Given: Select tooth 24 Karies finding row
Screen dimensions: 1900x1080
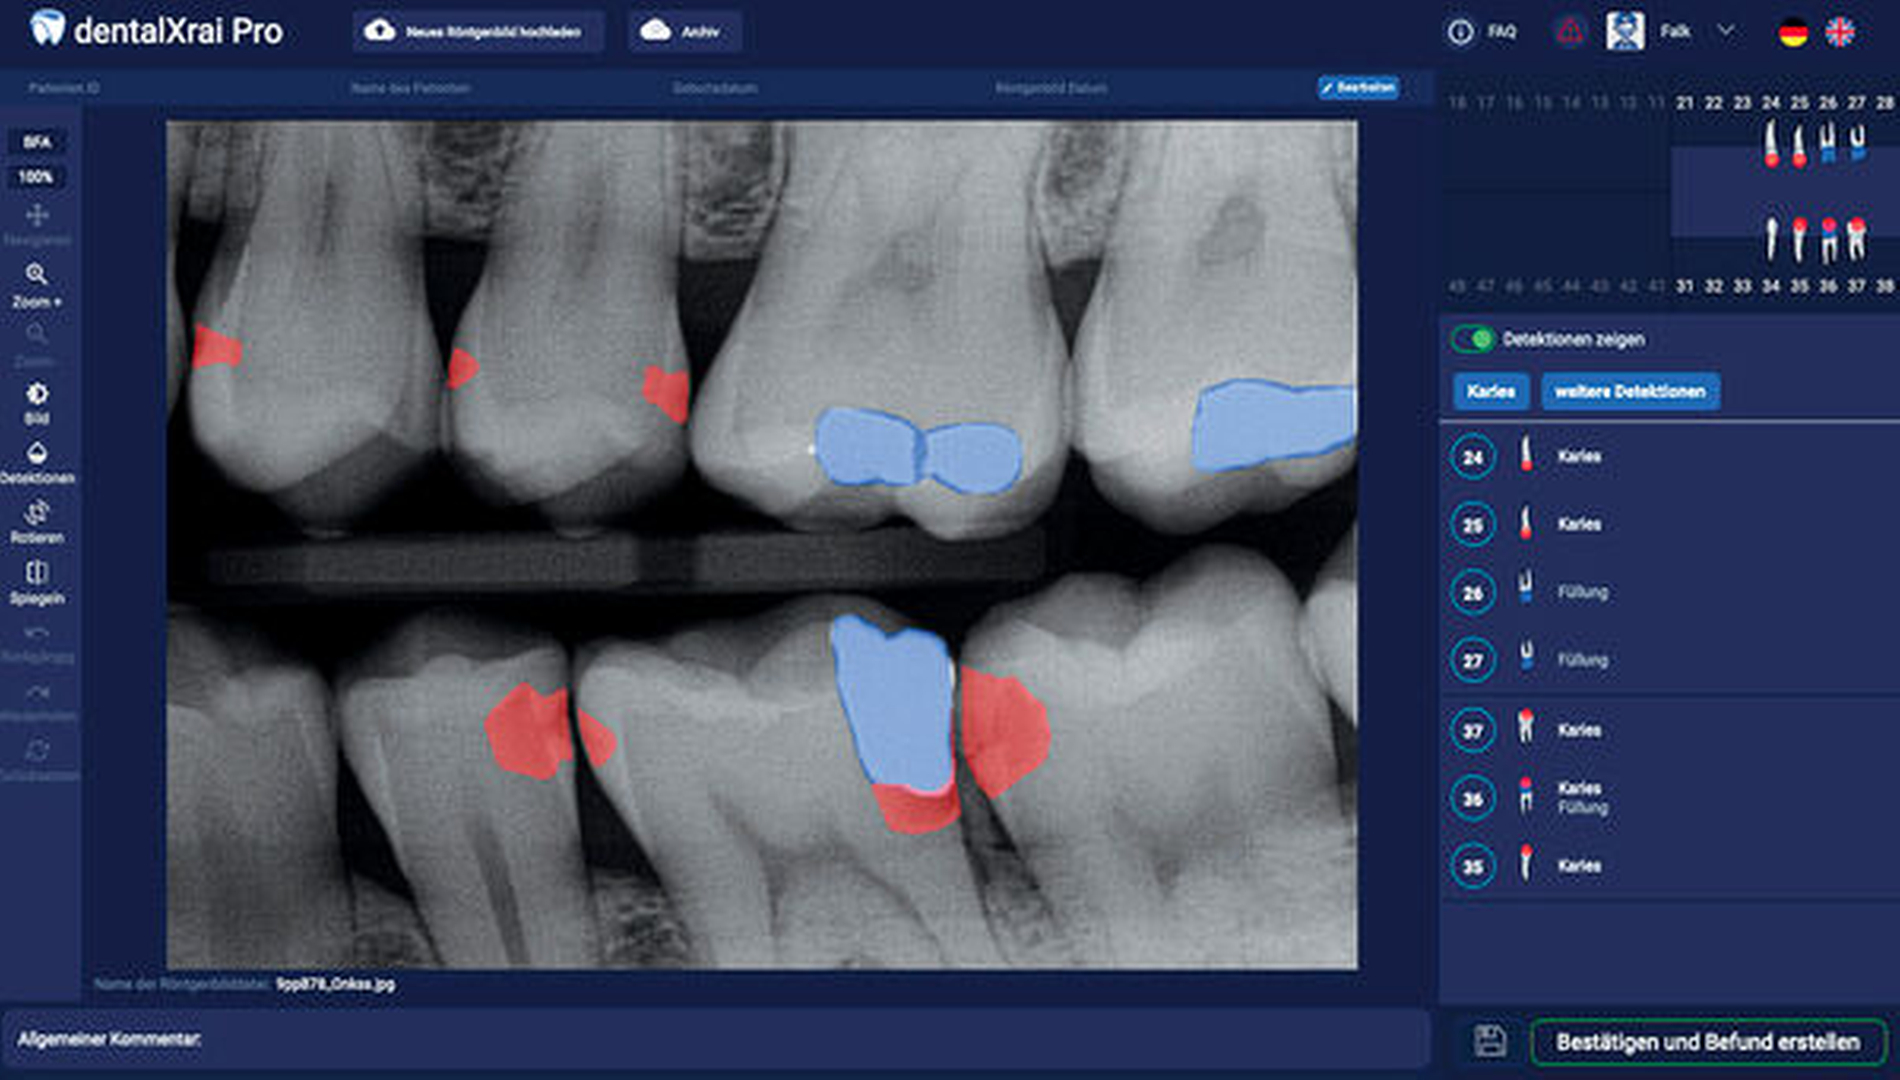Looking at the screenshot, I should [1580, 457].
